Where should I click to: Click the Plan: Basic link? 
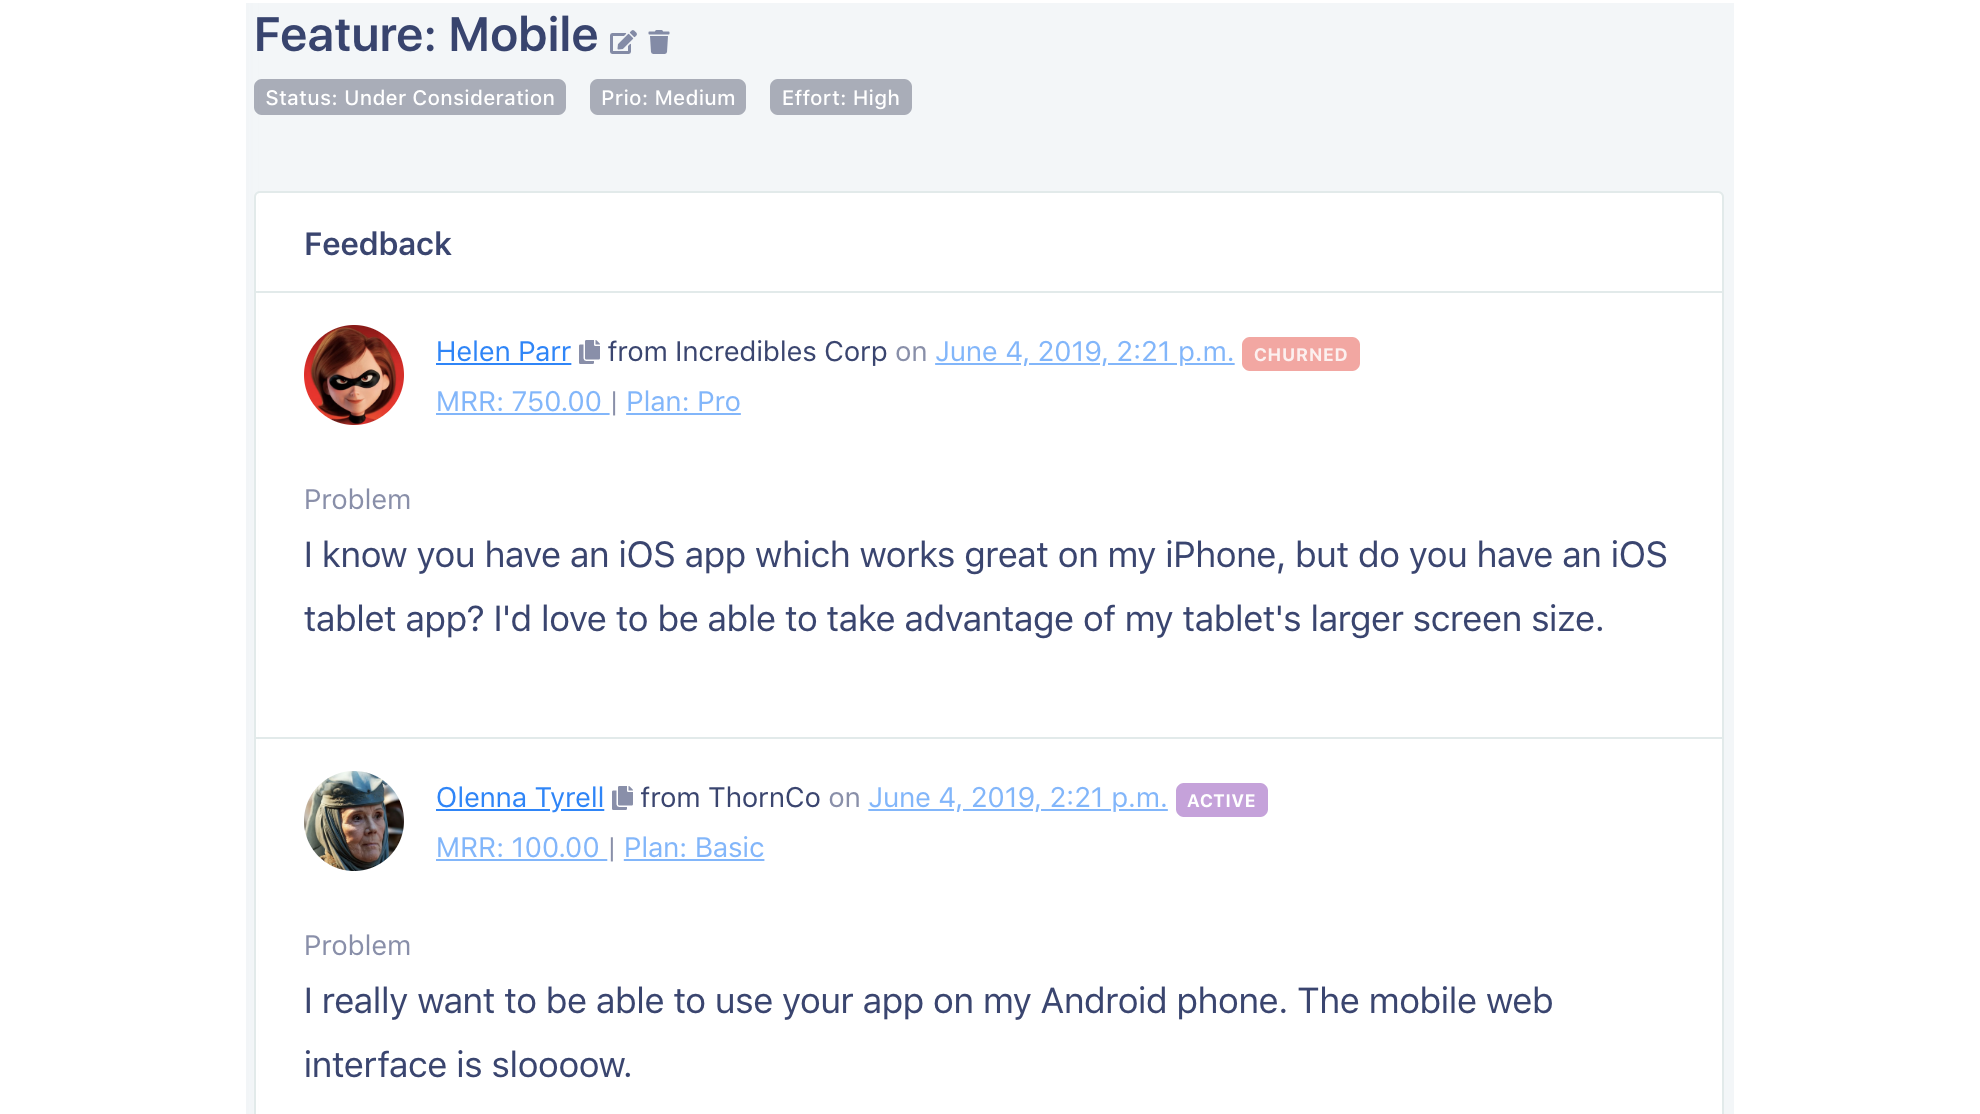694,848
